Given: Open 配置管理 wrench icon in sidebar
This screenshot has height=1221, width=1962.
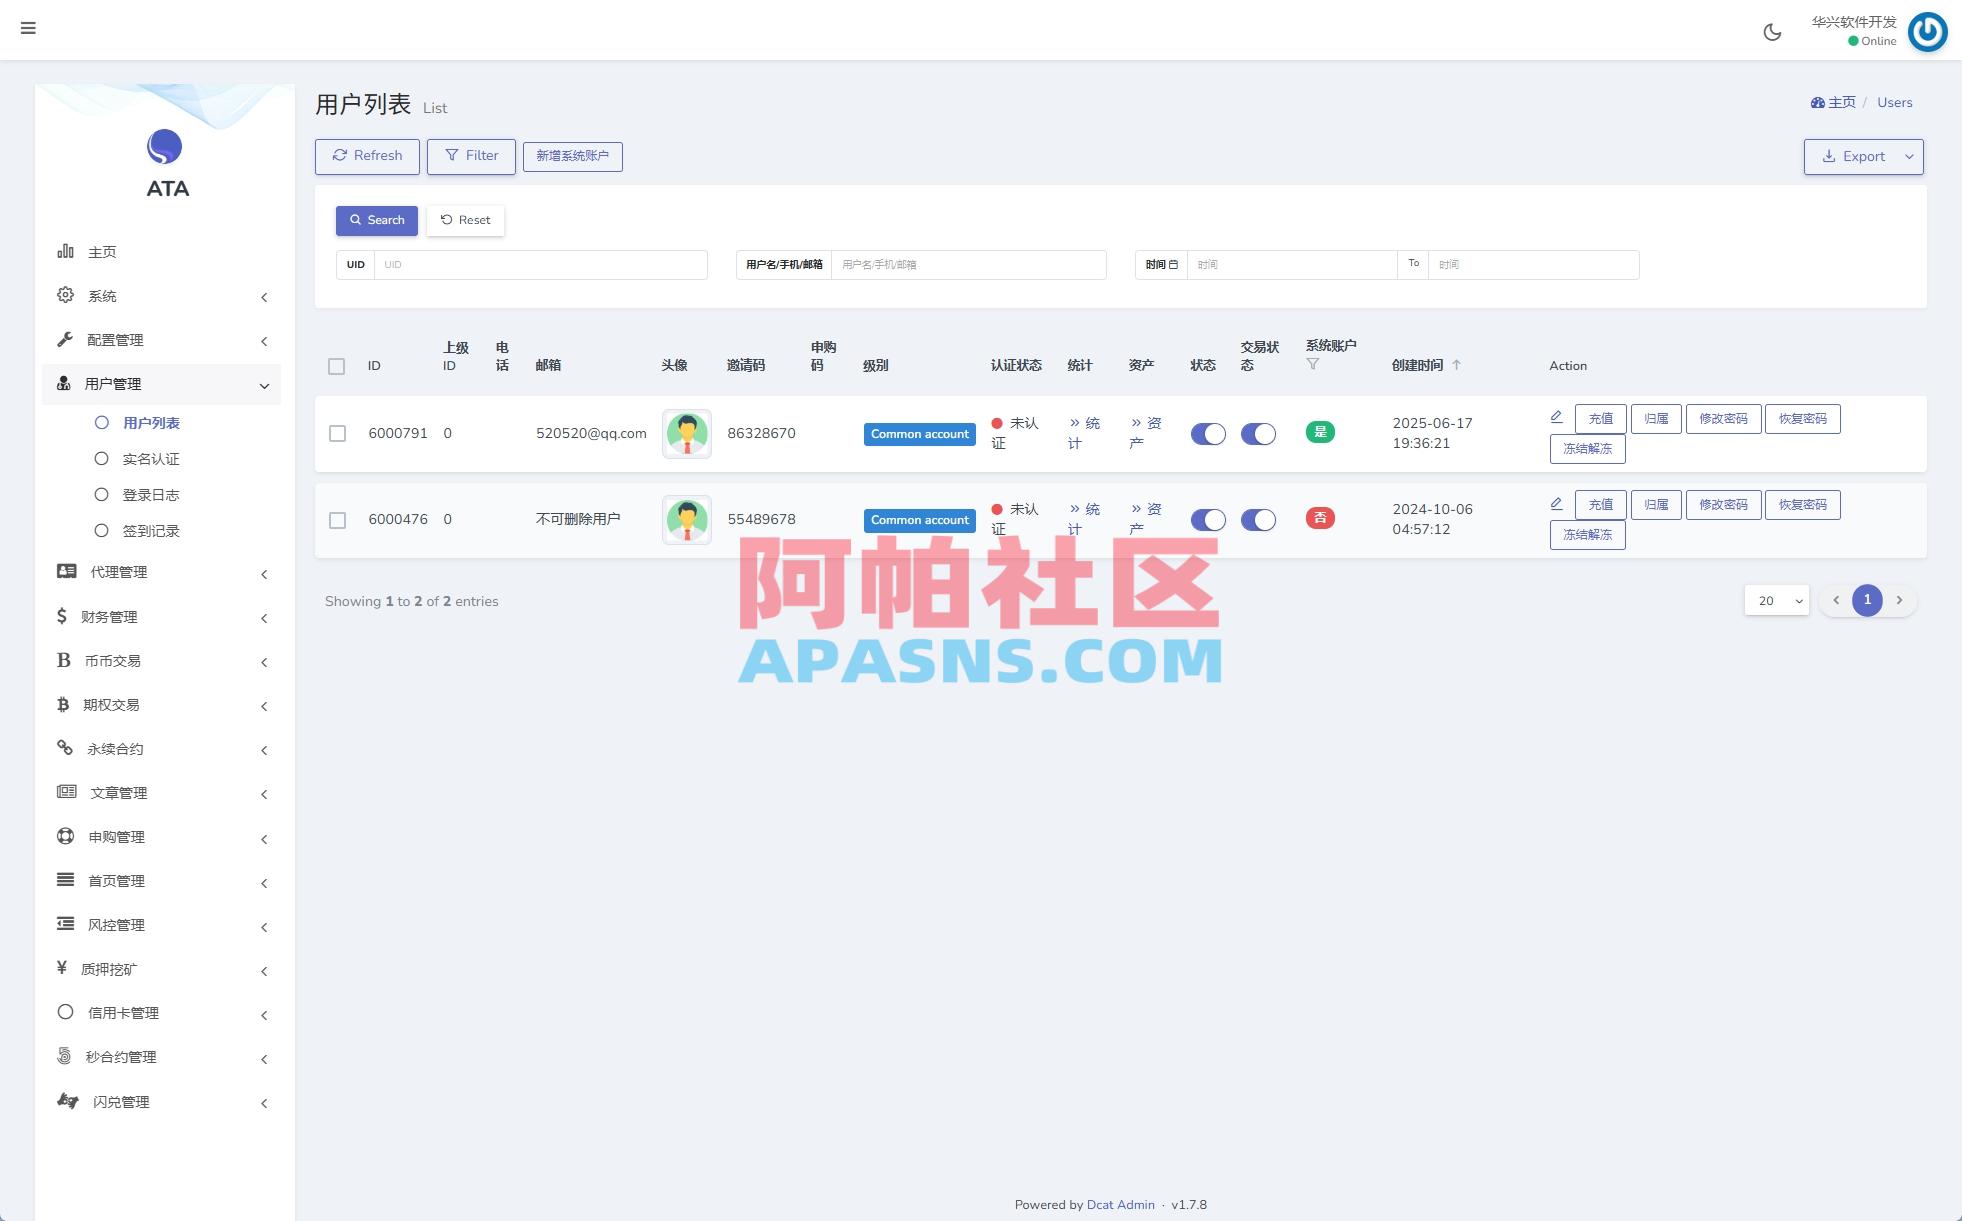Looking at the screenshot, I should coord(63,339).
